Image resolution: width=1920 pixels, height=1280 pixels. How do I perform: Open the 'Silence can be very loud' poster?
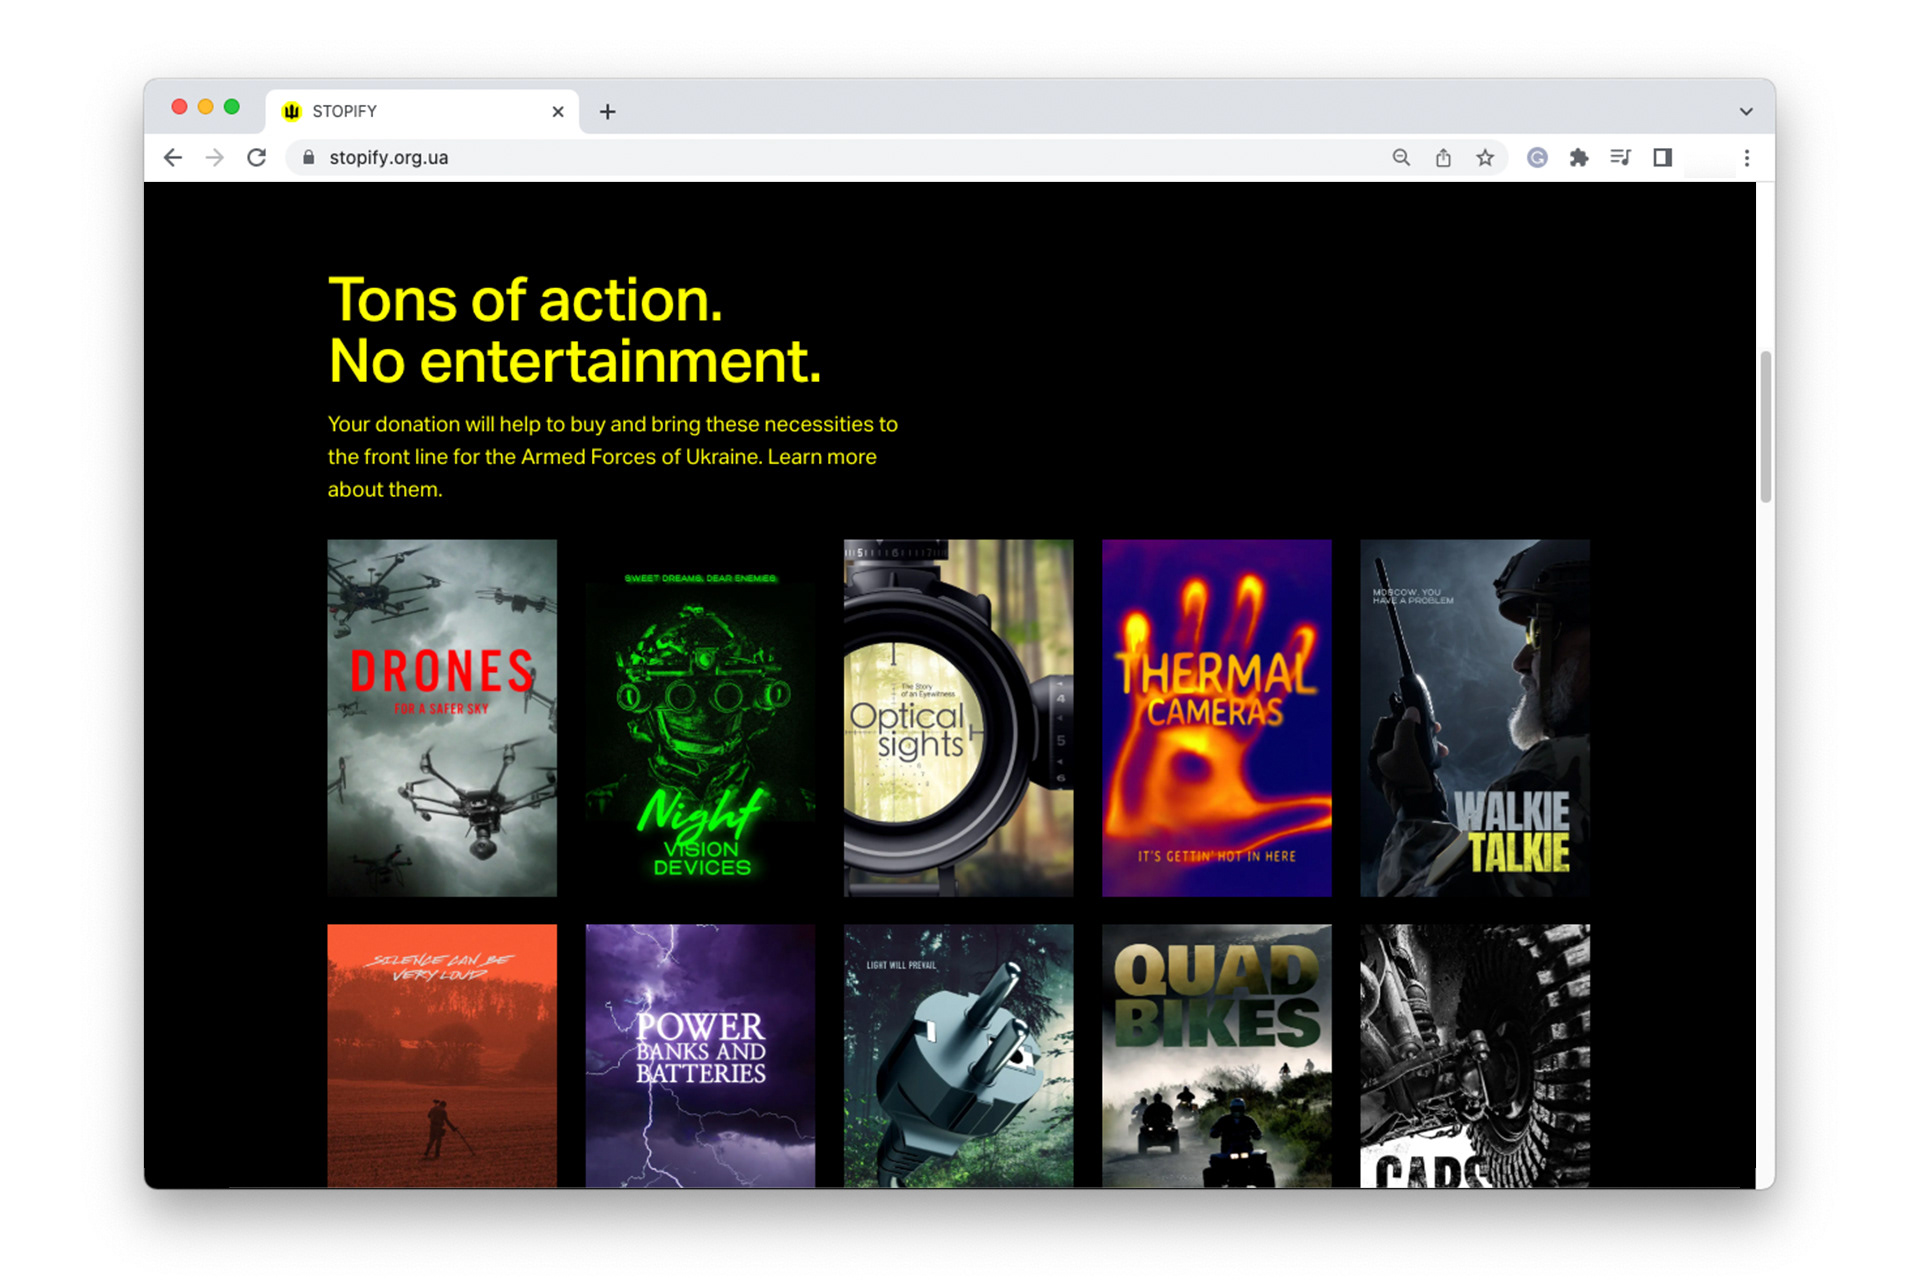[x=442, y=1056]
